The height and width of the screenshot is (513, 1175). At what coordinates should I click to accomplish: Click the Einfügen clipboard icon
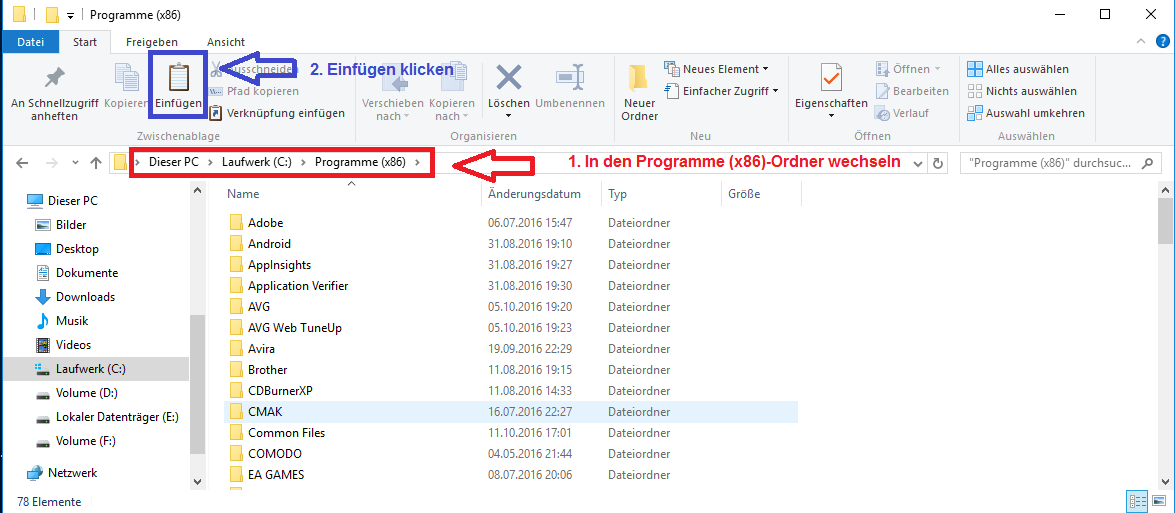[x=178, y=78]
